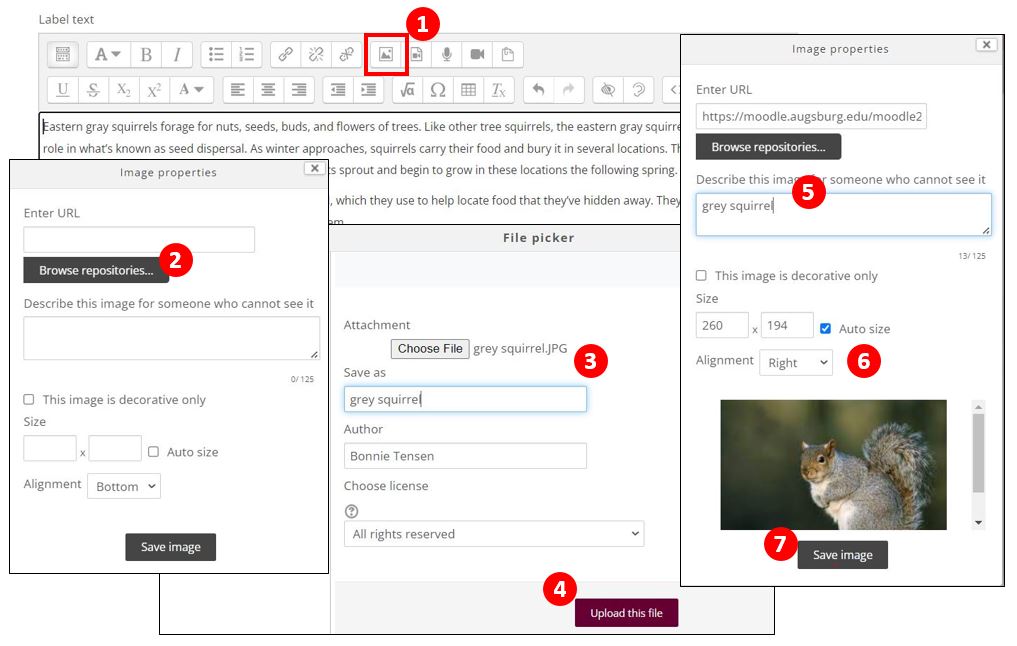Click the redo arrow
1017x646 pixels.
tap(569, 90)
